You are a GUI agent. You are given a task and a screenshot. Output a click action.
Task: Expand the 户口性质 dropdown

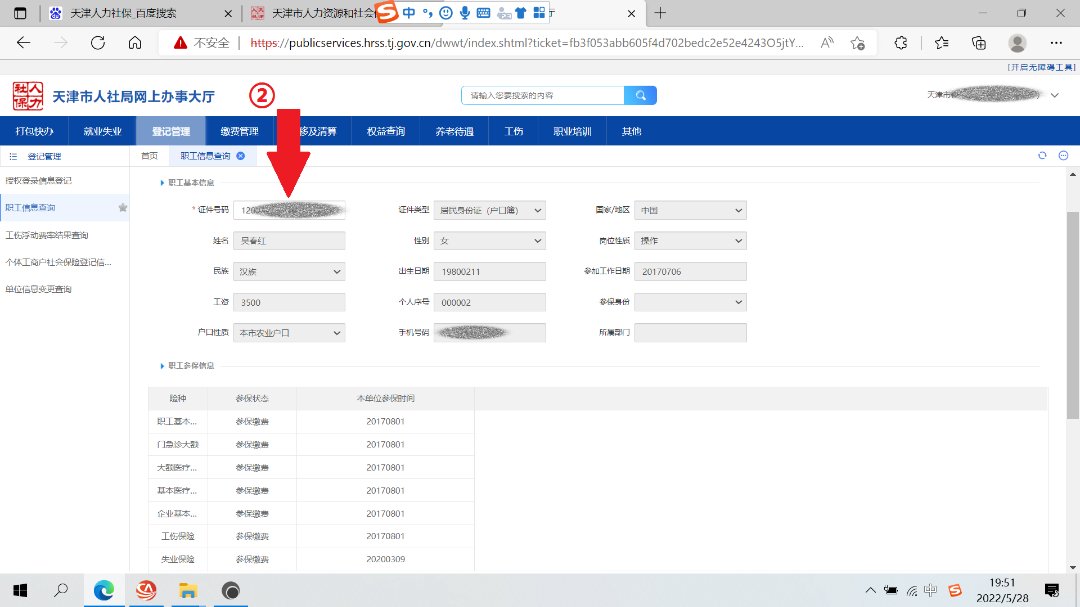[289, 333]
